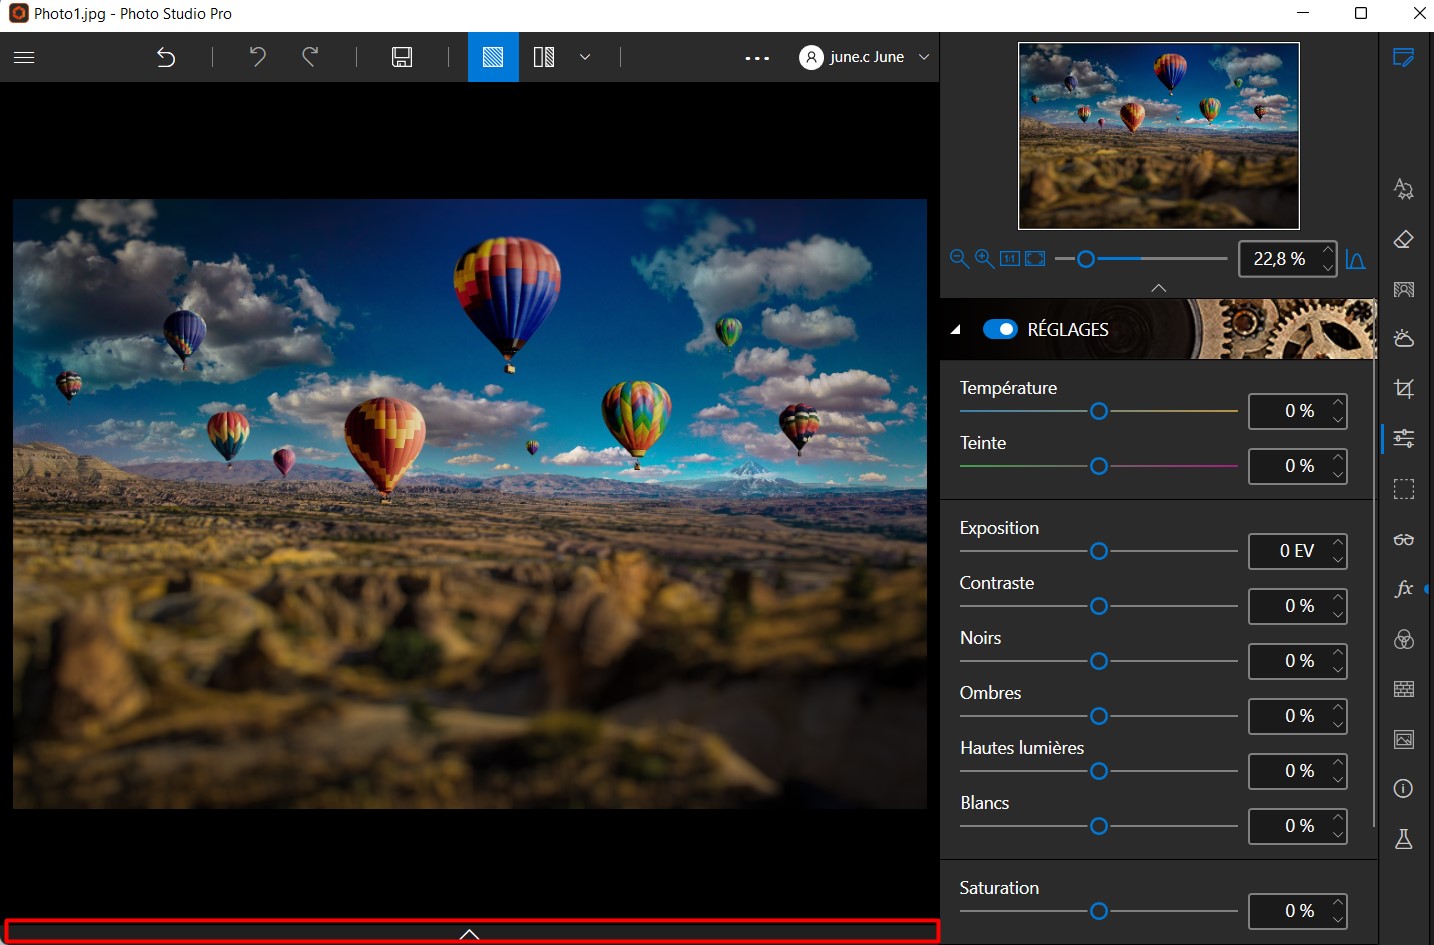Move the Exposition slider handle
The height and width of the screenshot is (945, 1434).
(x=1099, y=551)
